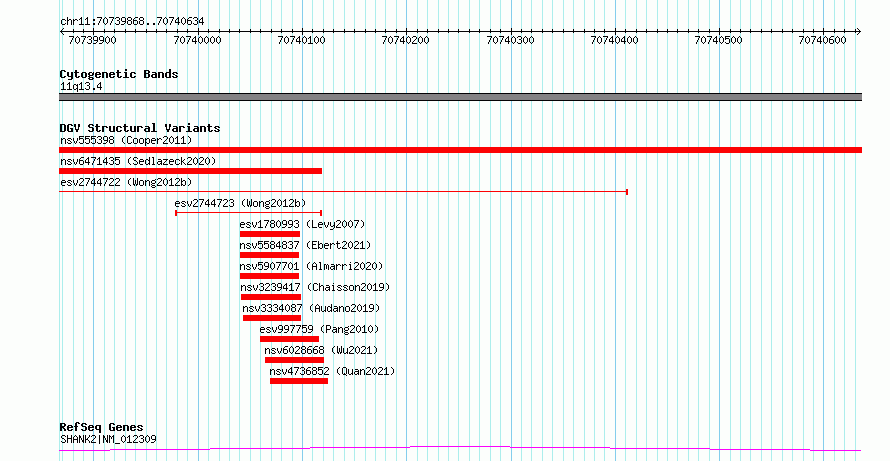Click the Cytogenetic Bands track title
Image resolution: width=890 pixels, height=461 pixels.
point(119,74)
